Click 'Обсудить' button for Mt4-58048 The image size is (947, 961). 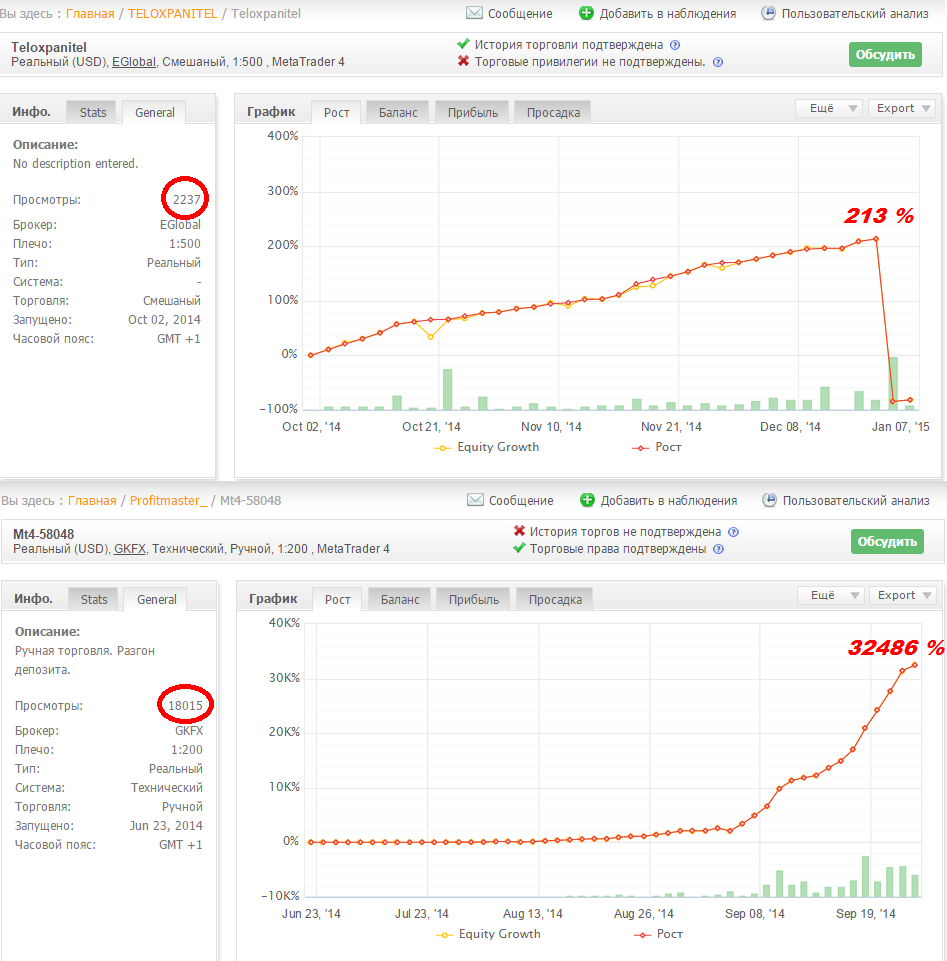pyautogui.click(x=887, y=541)
